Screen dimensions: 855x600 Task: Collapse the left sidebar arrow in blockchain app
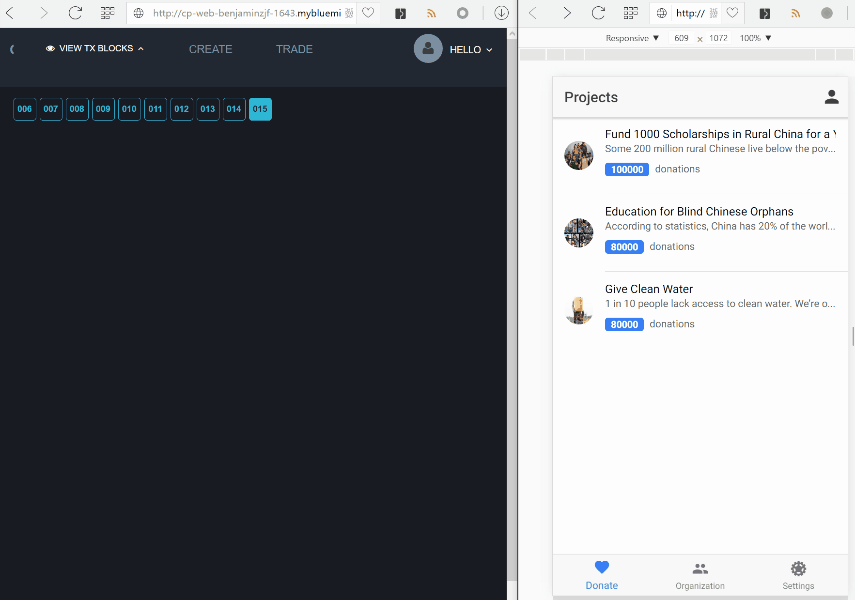[12, 49]
